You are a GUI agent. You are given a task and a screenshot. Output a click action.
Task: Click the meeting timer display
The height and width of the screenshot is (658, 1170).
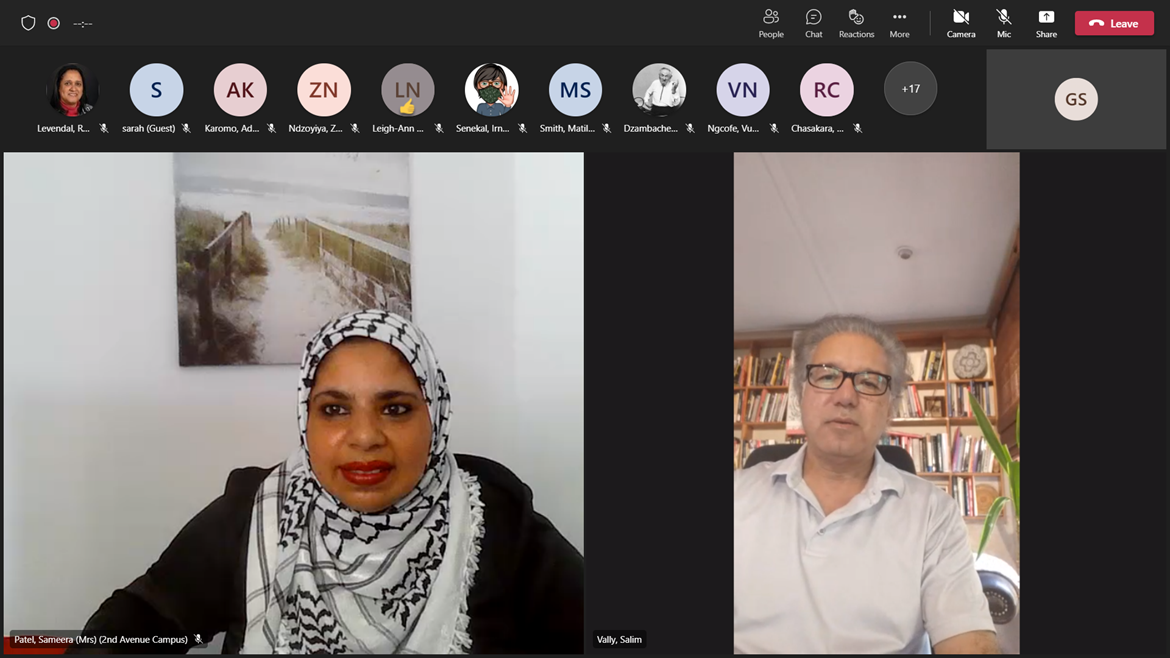[x=83, y=24]
